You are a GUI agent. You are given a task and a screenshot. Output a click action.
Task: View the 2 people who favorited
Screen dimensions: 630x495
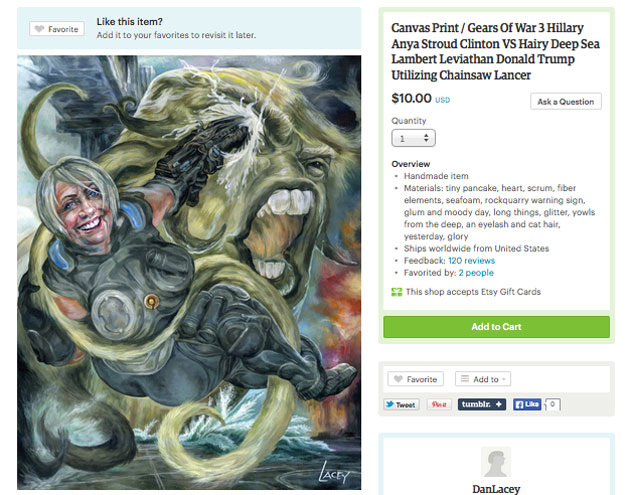click(475, 272)
